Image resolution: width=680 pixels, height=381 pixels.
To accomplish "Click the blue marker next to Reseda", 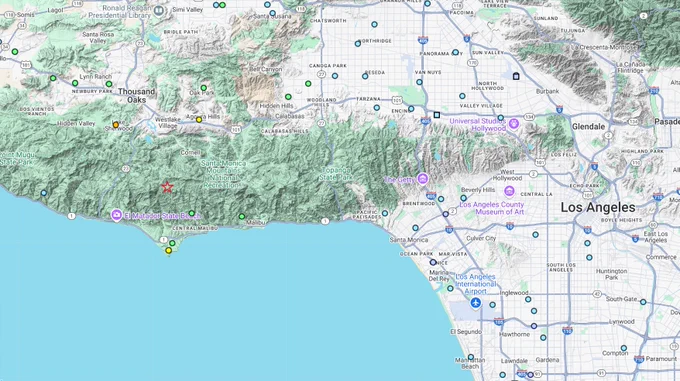I will 365,76.
